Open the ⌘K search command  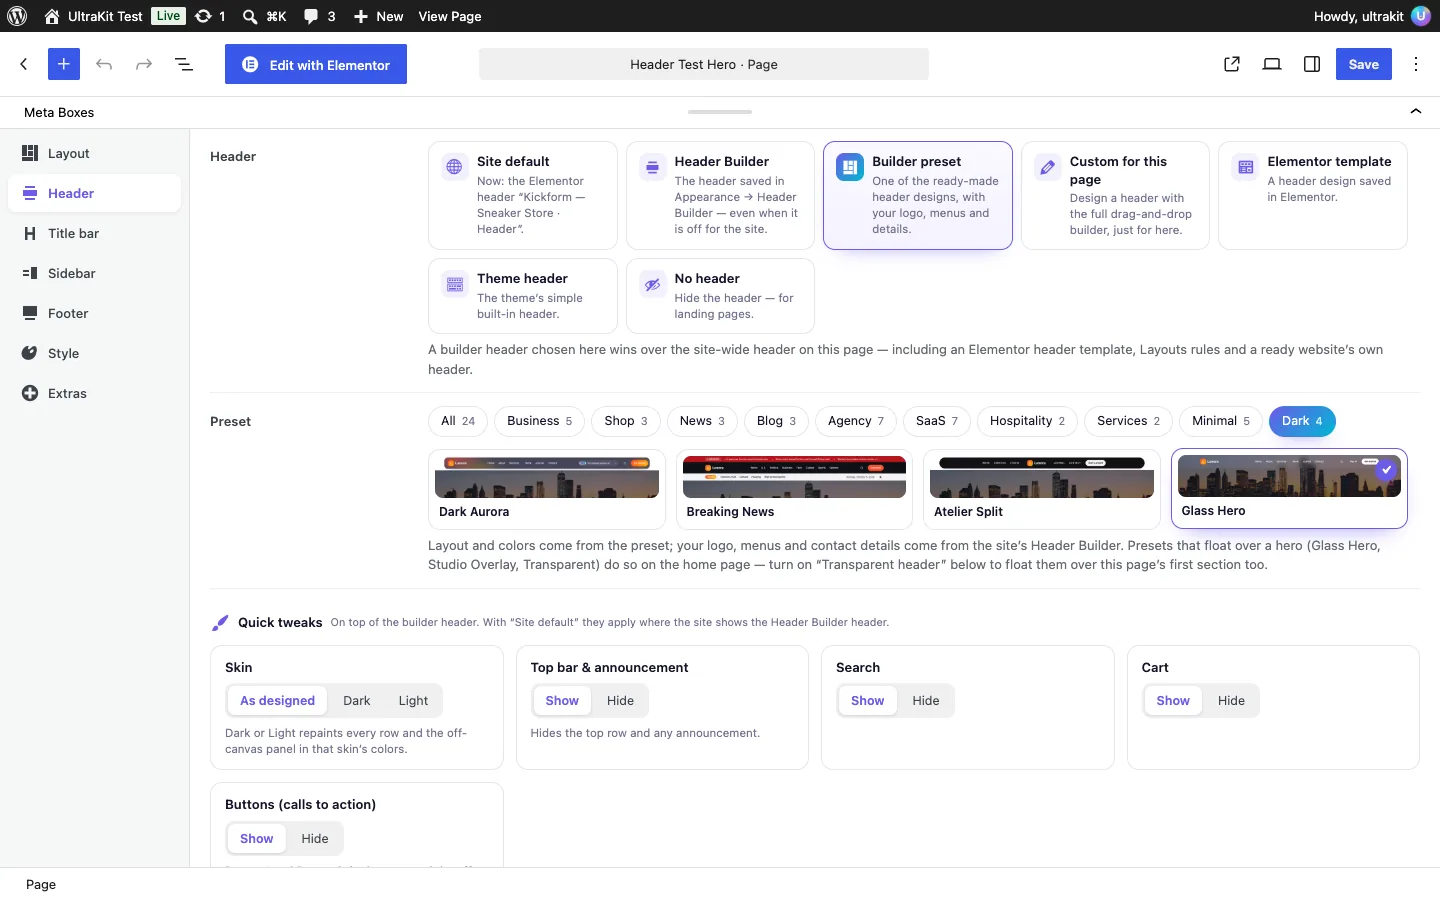[264, 16]
